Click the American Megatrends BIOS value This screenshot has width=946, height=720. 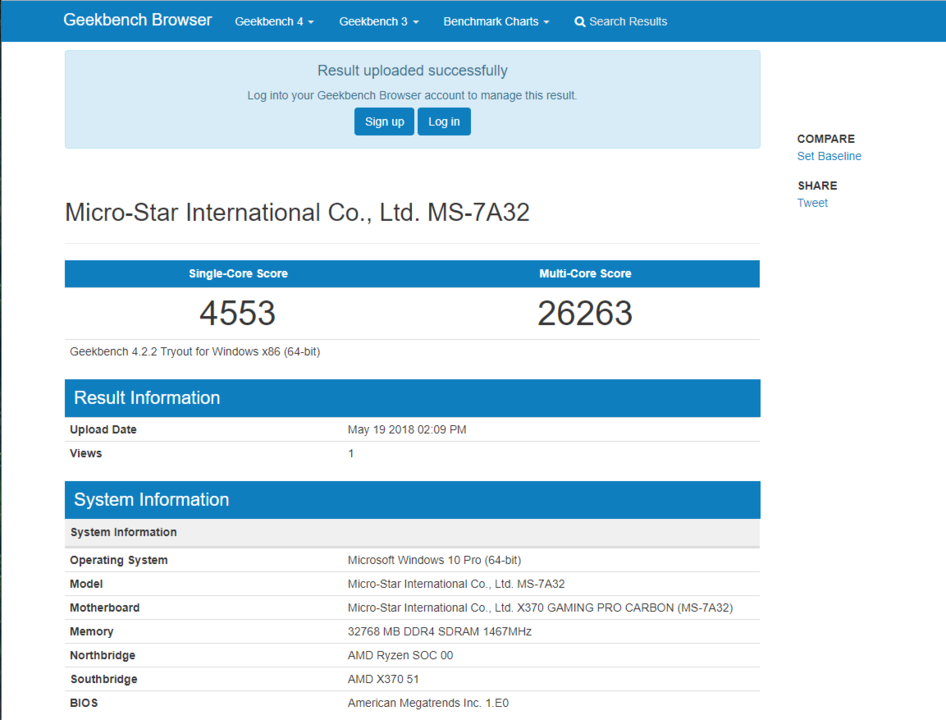pos(428,703)
